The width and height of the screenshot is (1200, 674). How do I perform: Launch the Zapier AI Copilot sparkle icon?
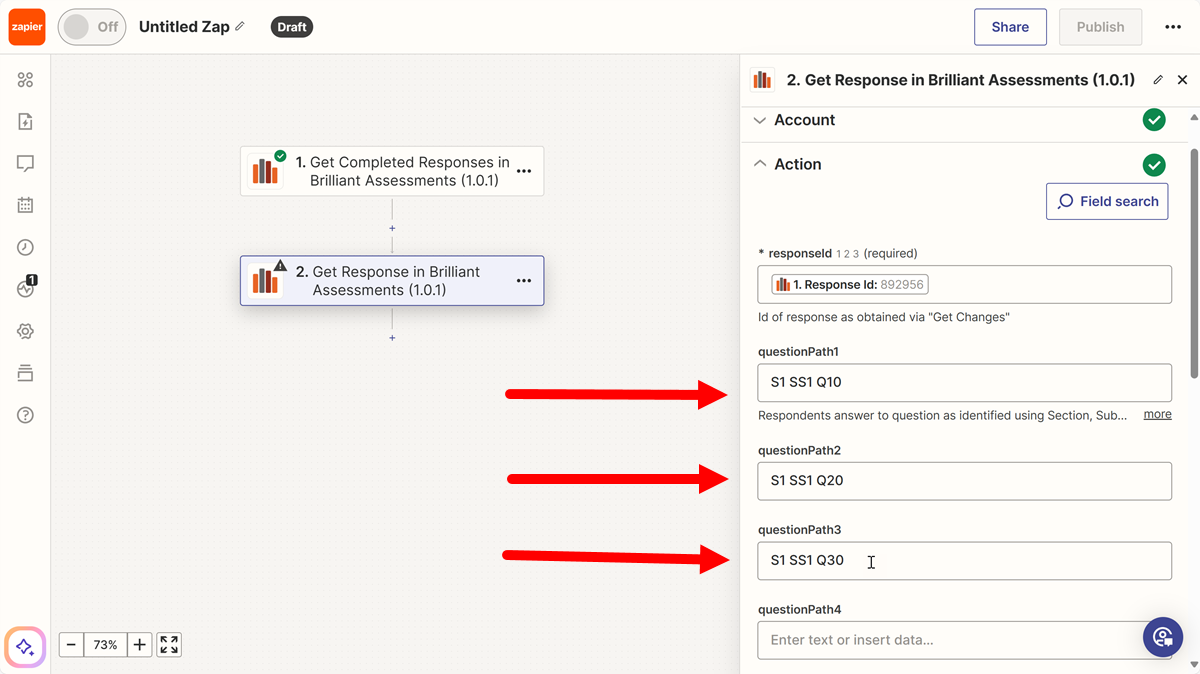tap(24, 647)
